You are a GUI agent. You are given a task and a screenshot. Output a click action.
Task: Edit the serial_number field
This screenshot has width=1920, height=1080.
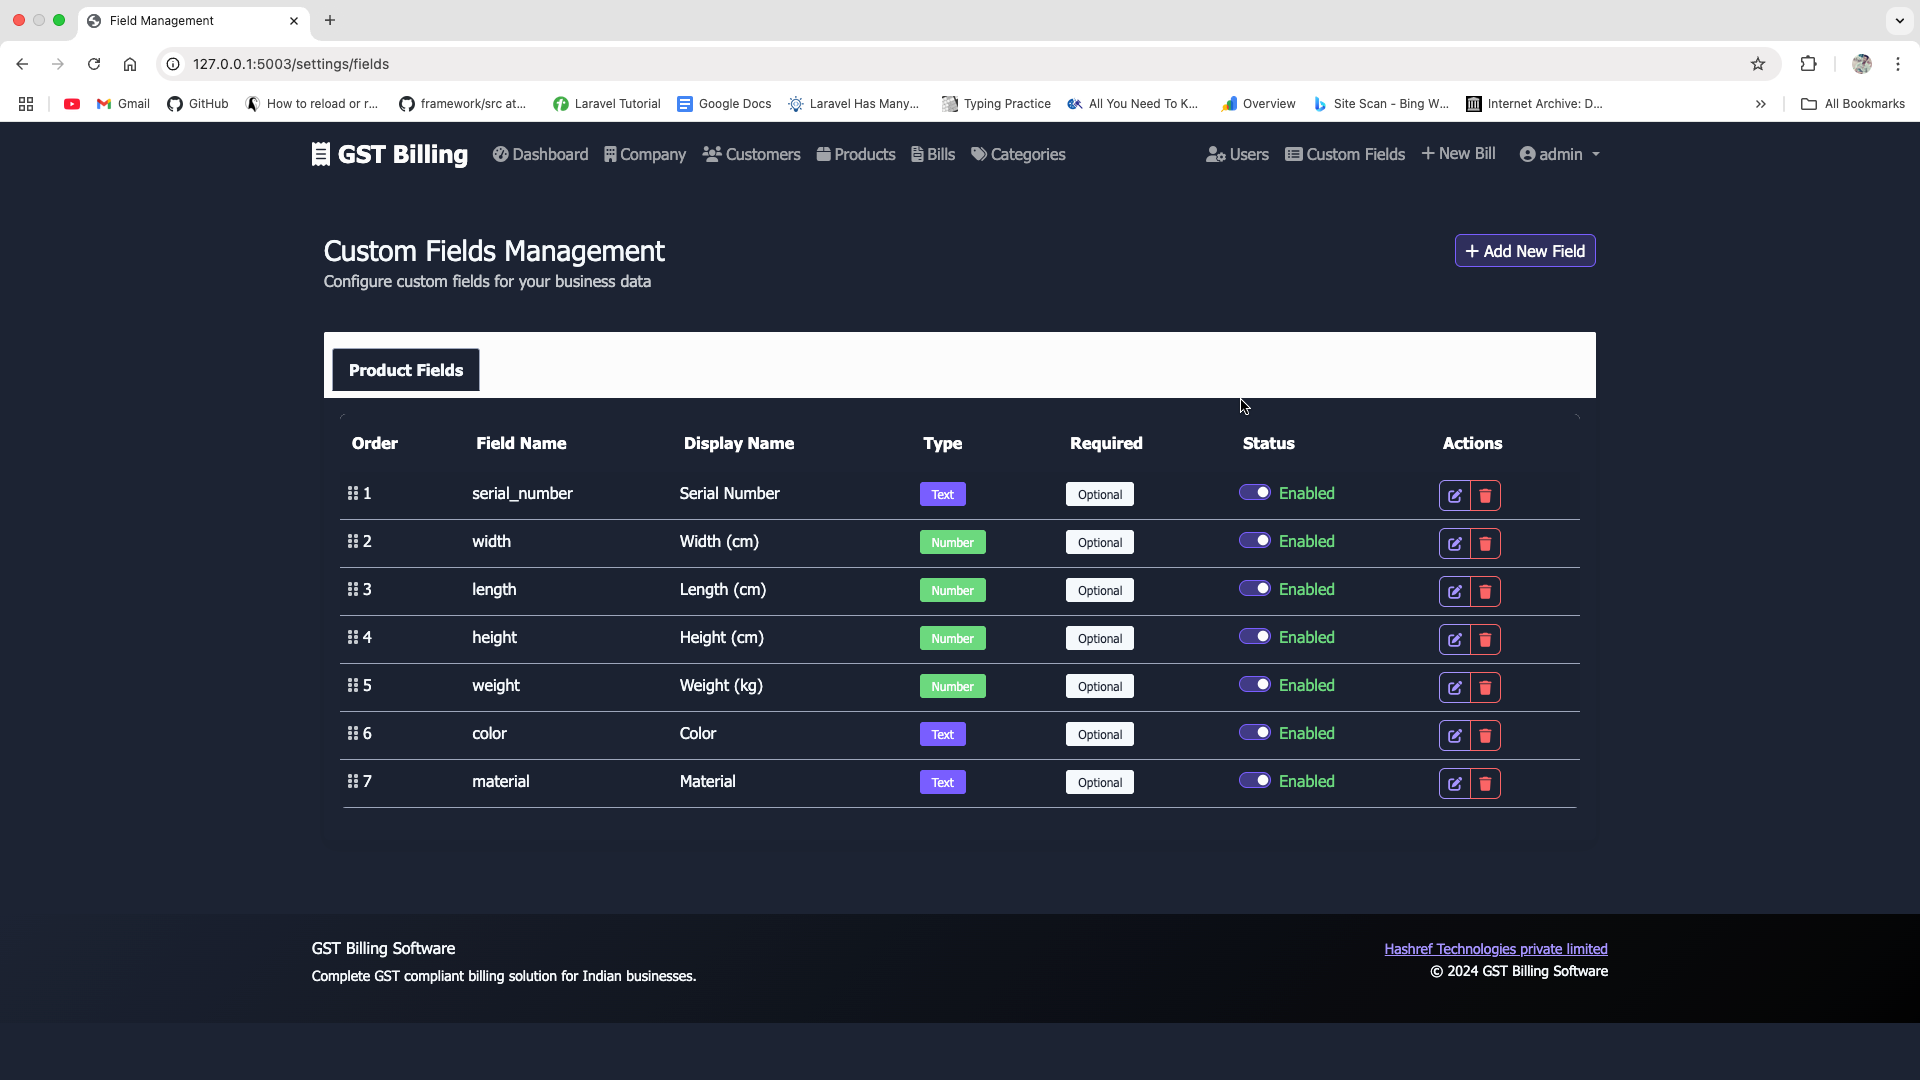1454,495
